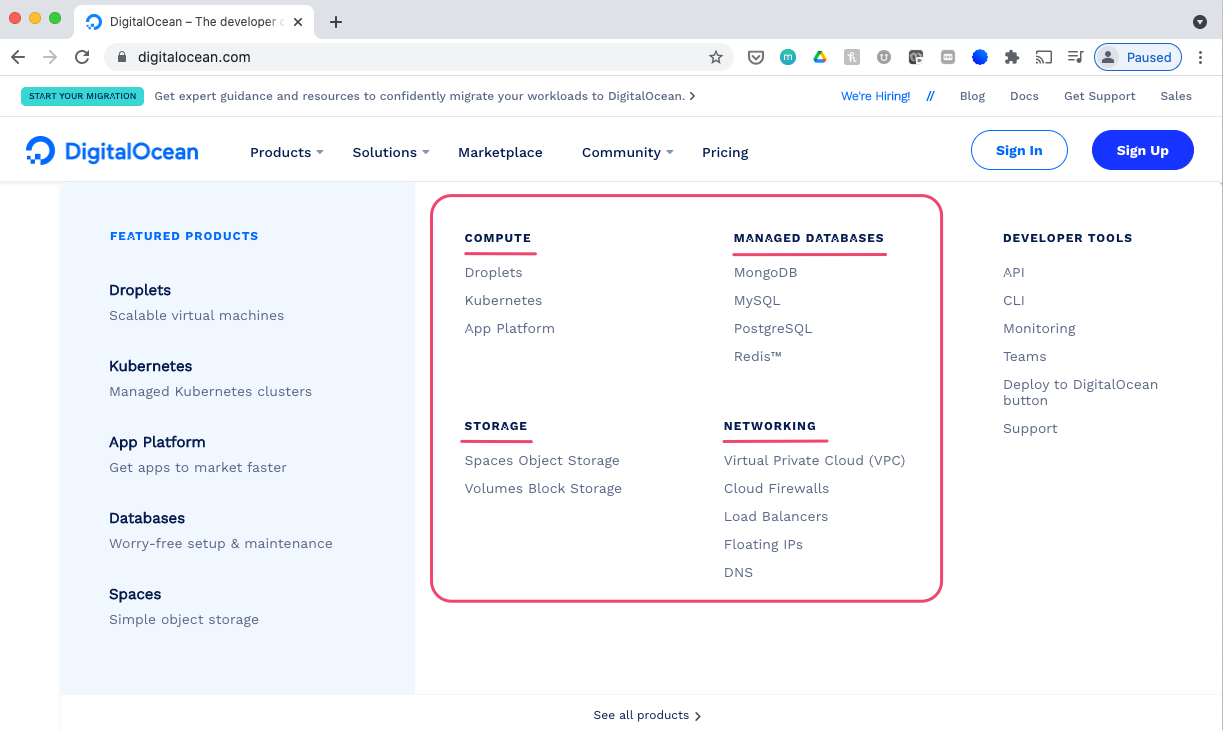This screenshot has width=1223, height=730.
Task: Open the tab search arrow at the top right
Action: point(1200,21)
